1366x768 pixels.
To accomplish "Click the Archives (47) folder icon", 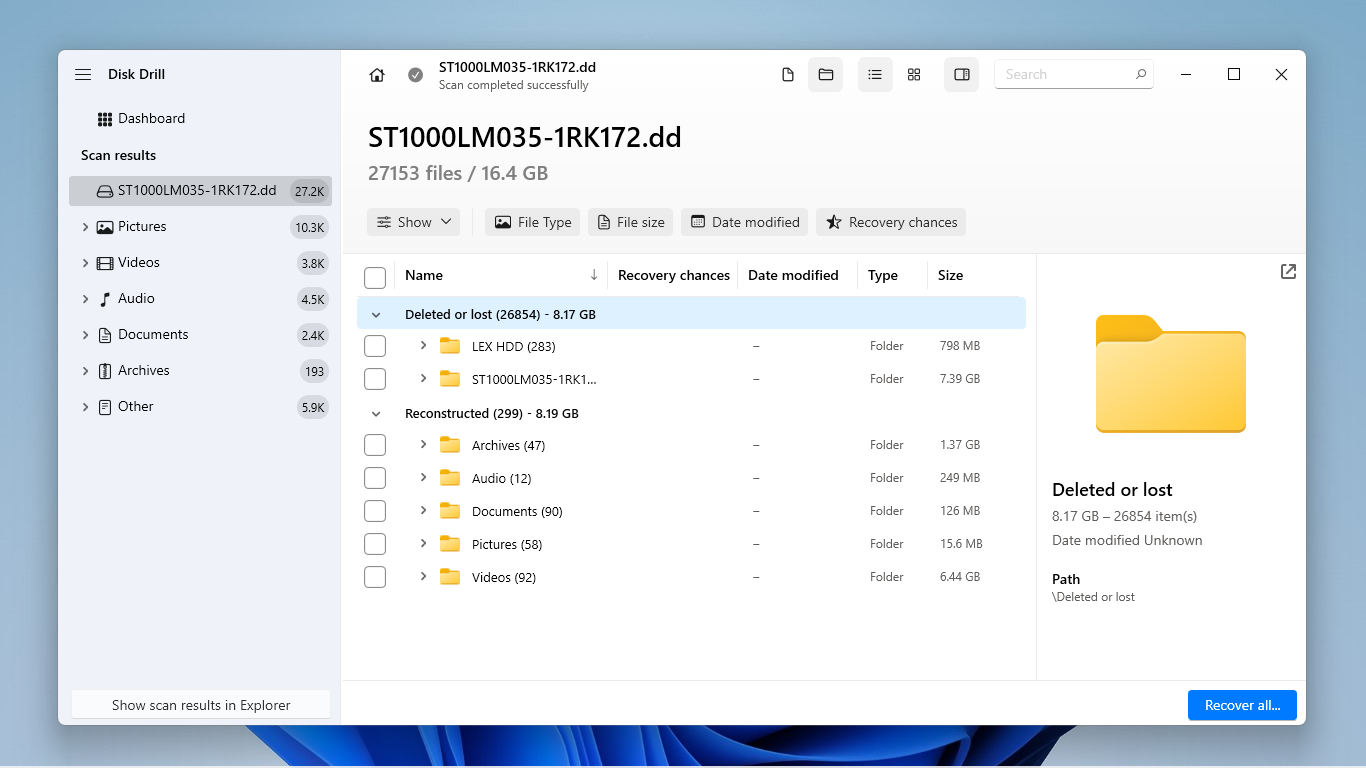I will coord(450,445).
